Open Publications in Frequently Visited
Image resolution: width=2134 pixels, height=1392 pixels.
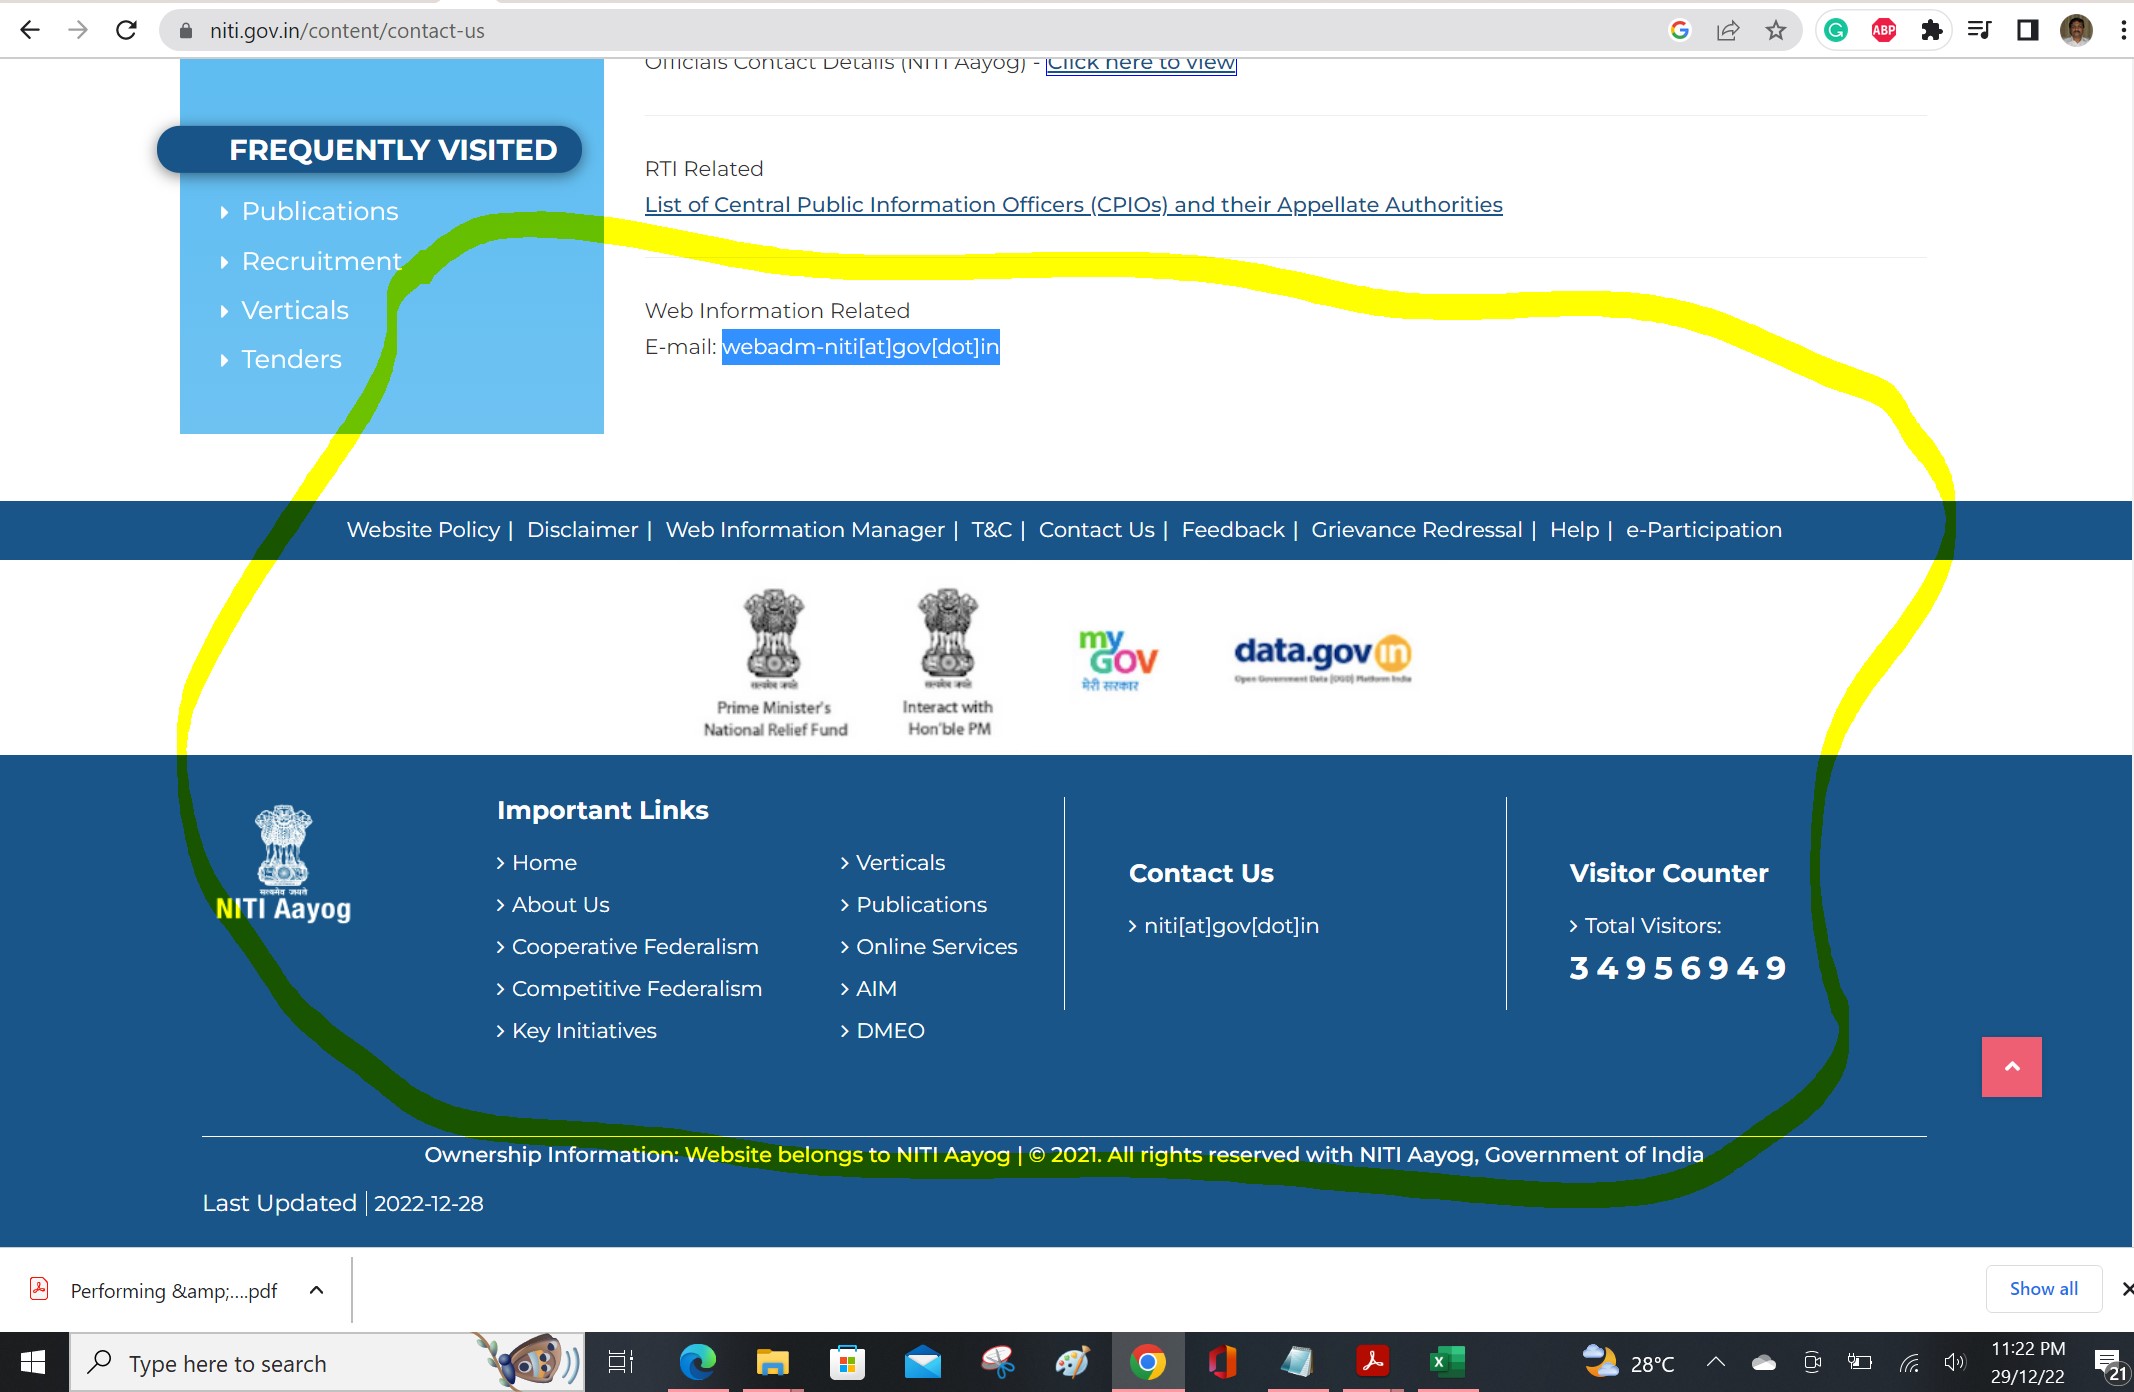(320, 211)
